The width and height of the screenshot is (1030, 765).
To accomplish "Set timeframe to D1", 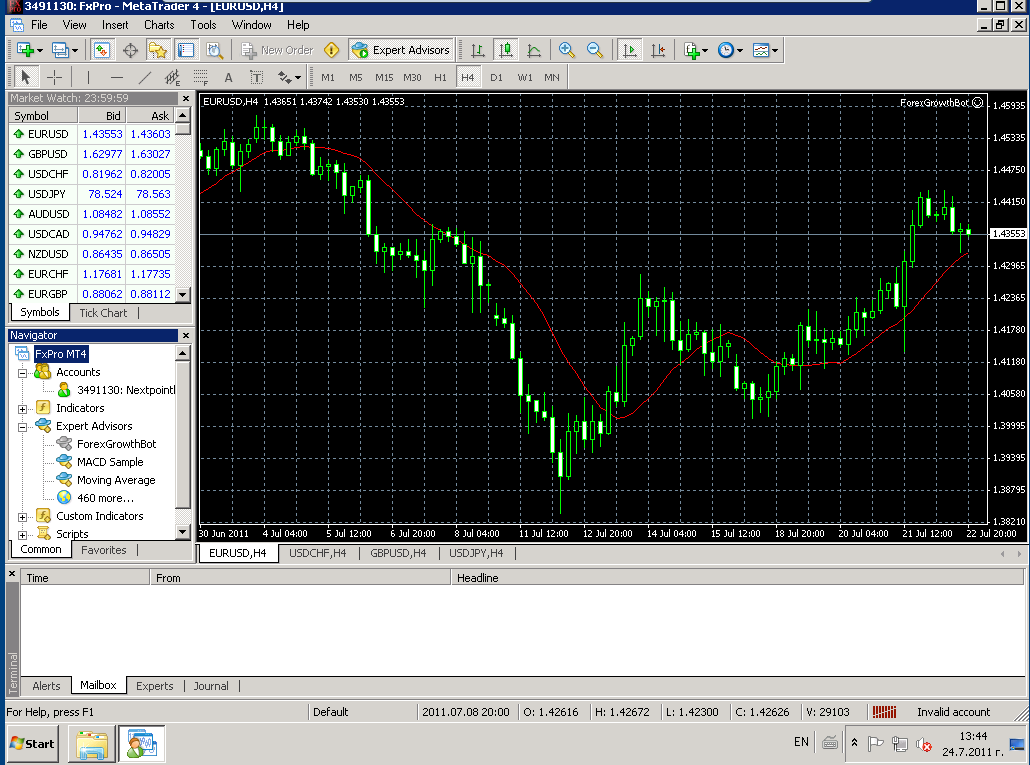I will point(496,77).
